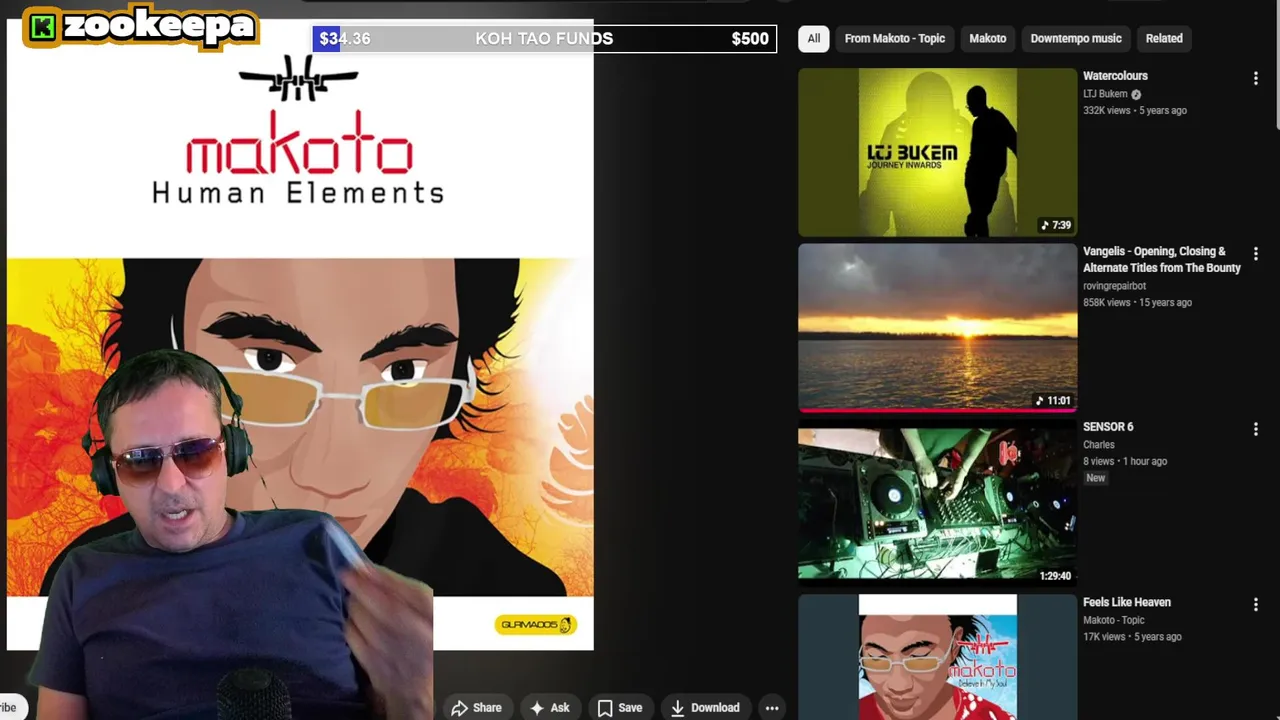Open the LTJ Bukem channel name
The image size is (1280, 720).
(1105, 94)
